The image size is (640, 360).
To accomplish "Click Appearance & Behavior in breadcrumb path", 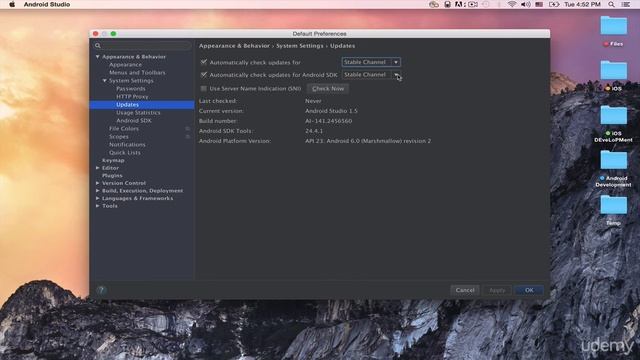I will [x=234, y=46].
